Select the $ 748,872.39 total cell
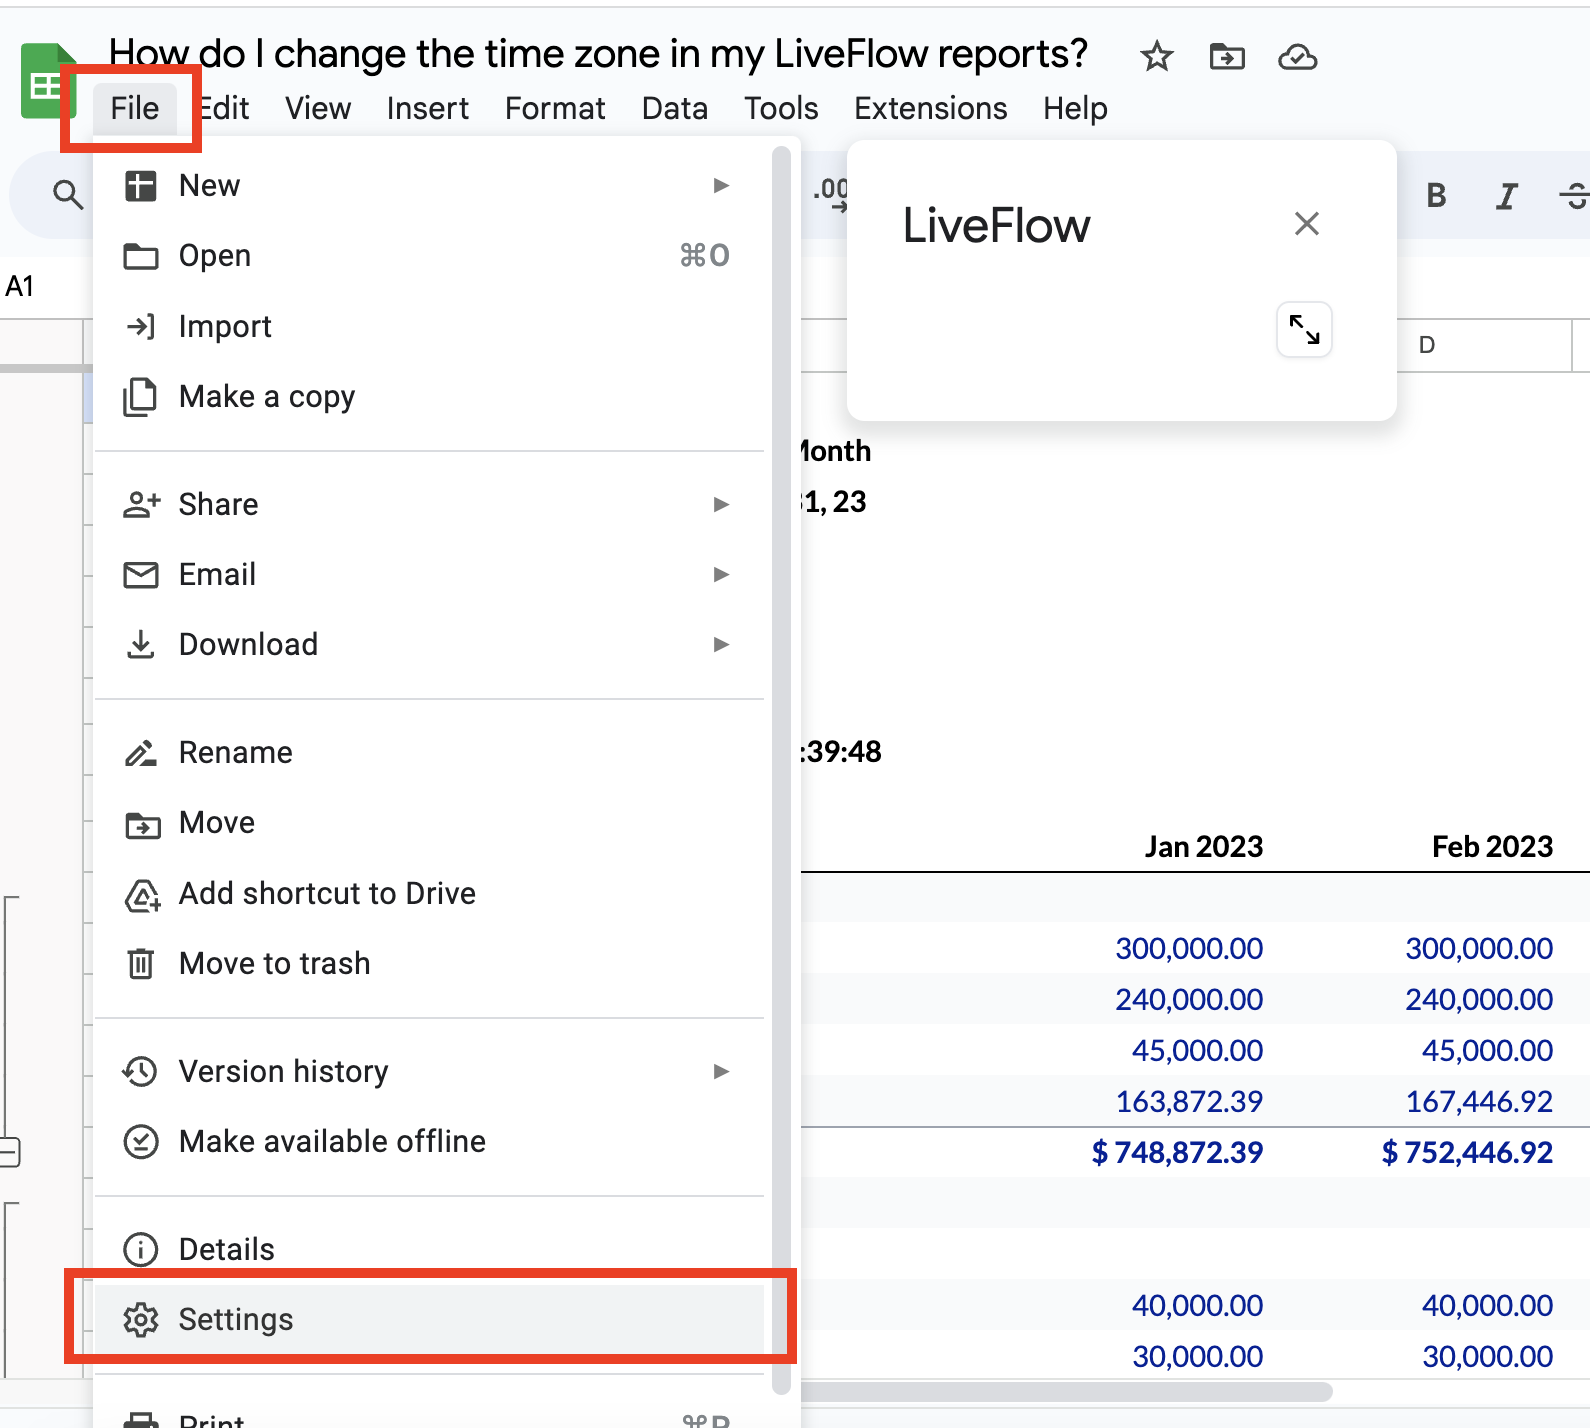 point(1177,1153)
